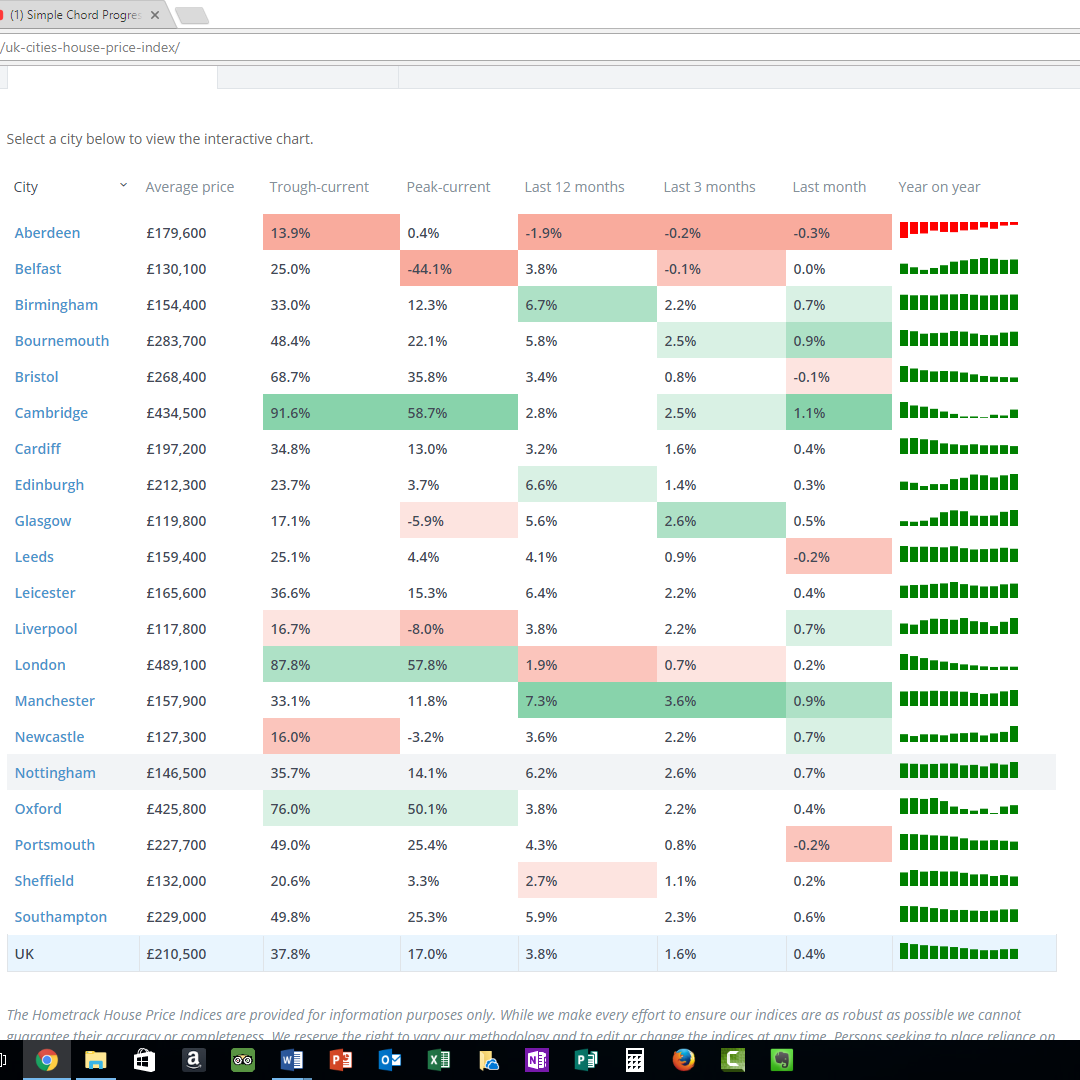Launch Firefox from the taskbar
Screen dimensions: 1080x1080
coord(684,1060)
